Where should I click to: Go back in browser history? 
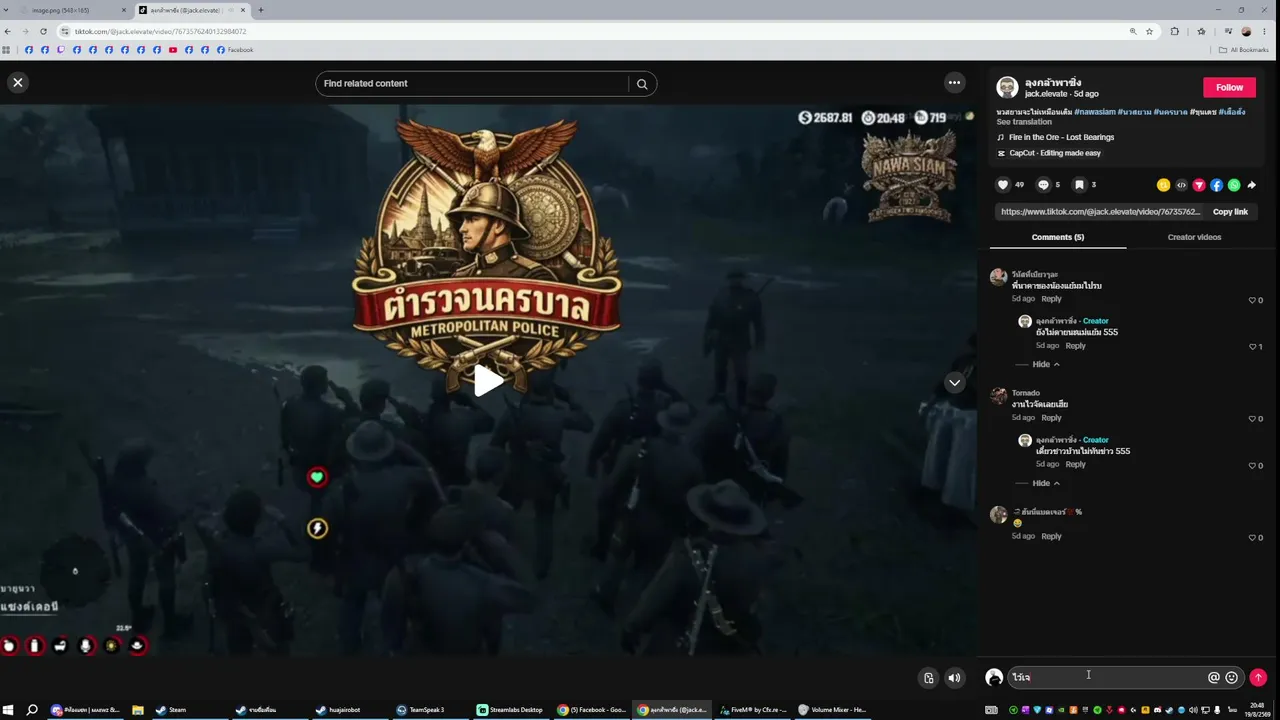pos(8,31)
